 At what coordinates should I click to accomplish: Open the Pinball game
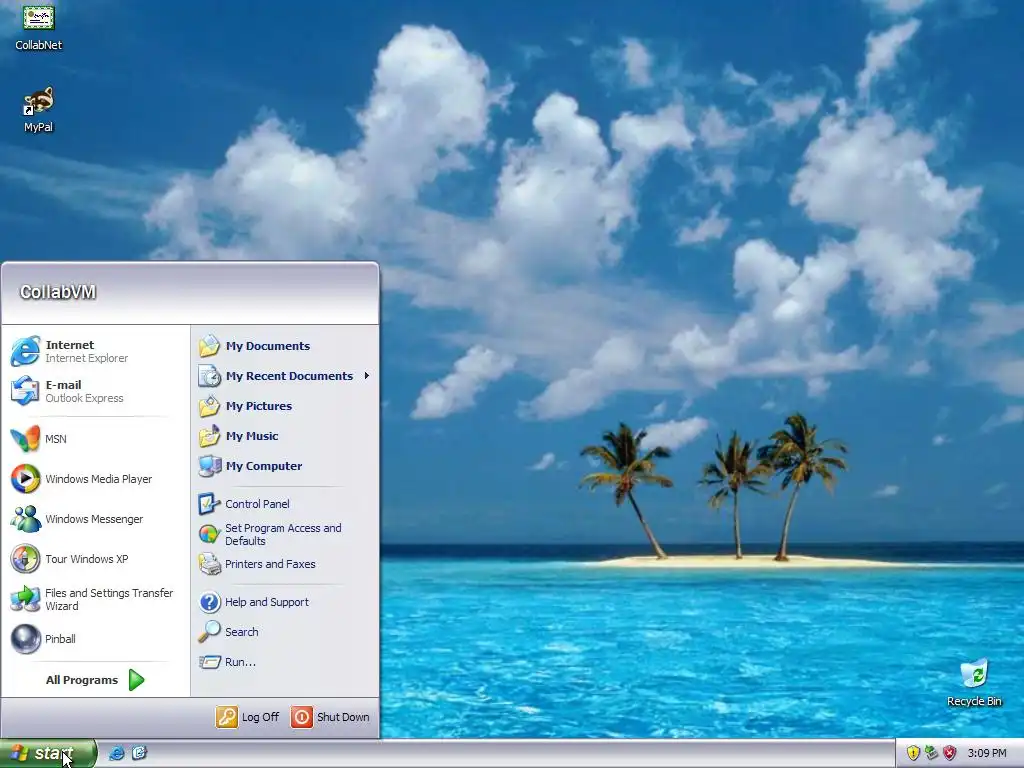point(95,639)
